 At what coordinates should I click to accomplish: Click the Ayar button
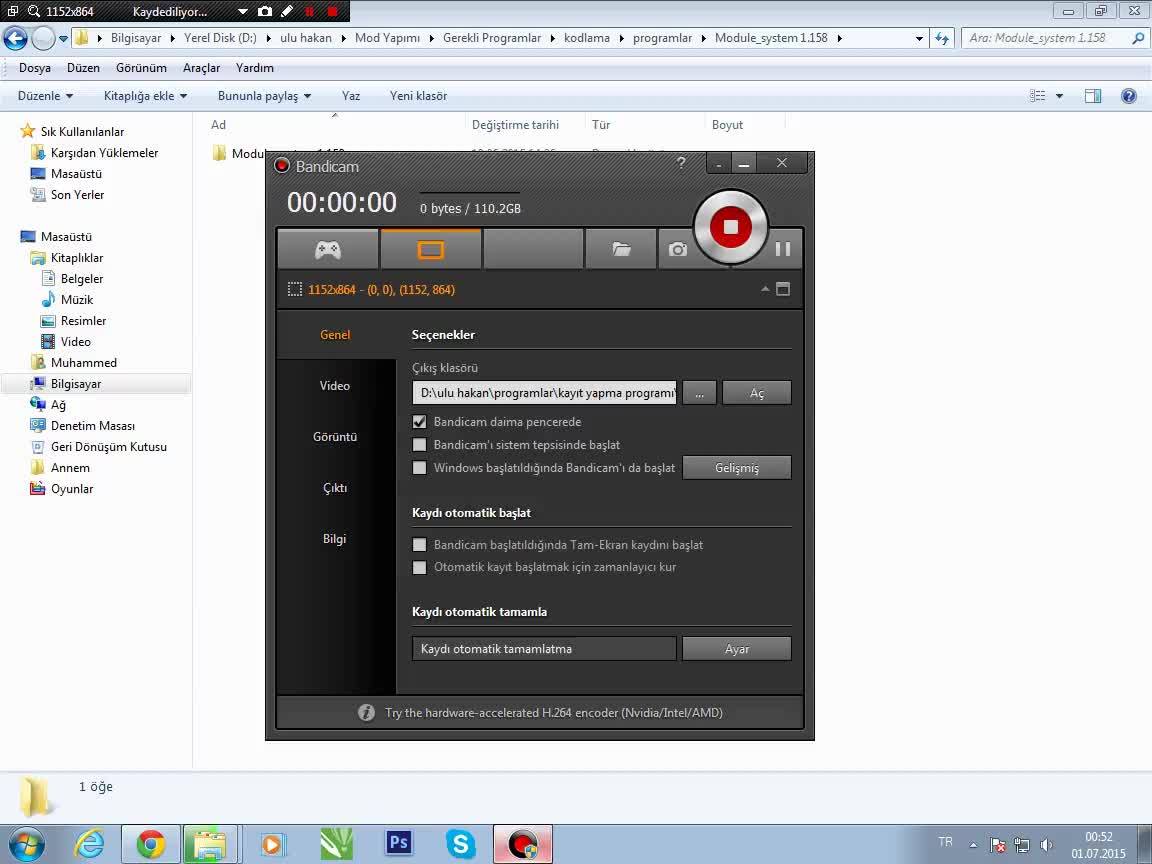tap(737, 649)
